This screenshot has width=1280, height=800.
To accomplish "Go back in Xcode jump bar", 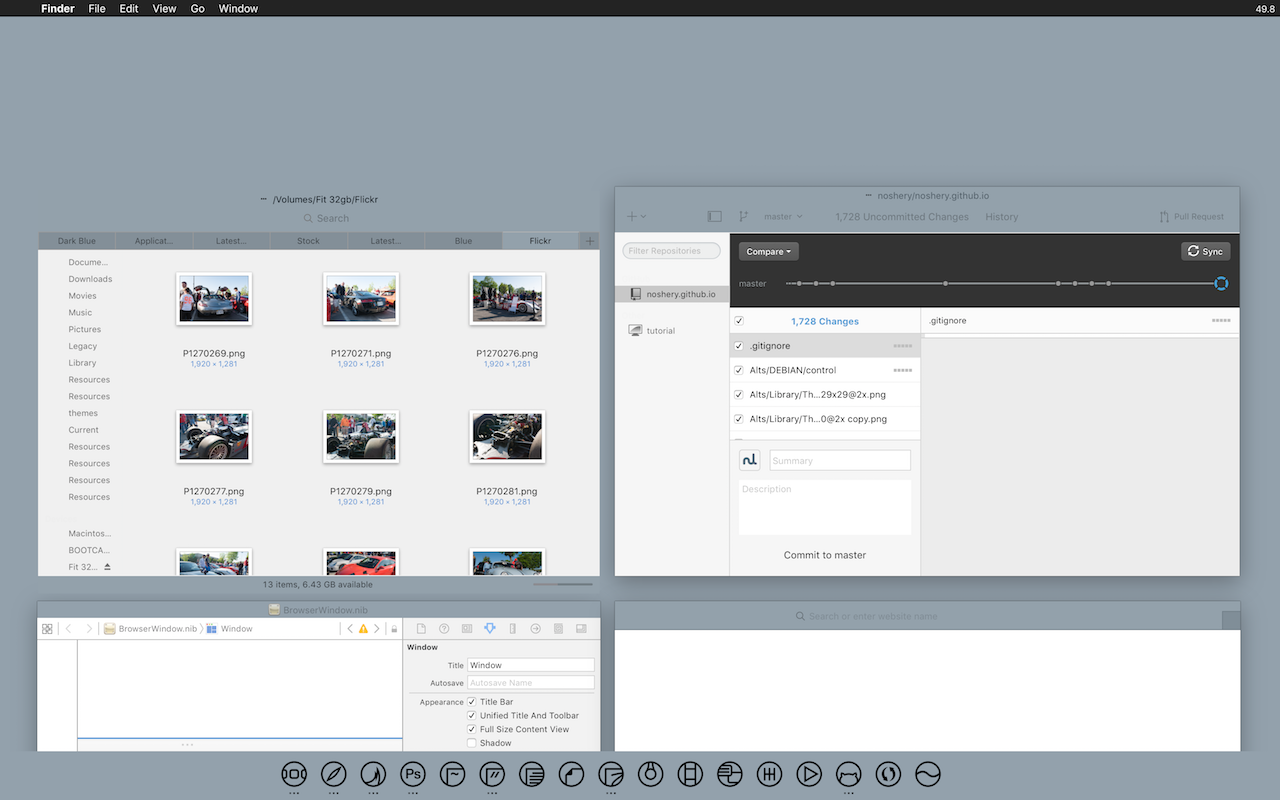I will tap(68, 629).
